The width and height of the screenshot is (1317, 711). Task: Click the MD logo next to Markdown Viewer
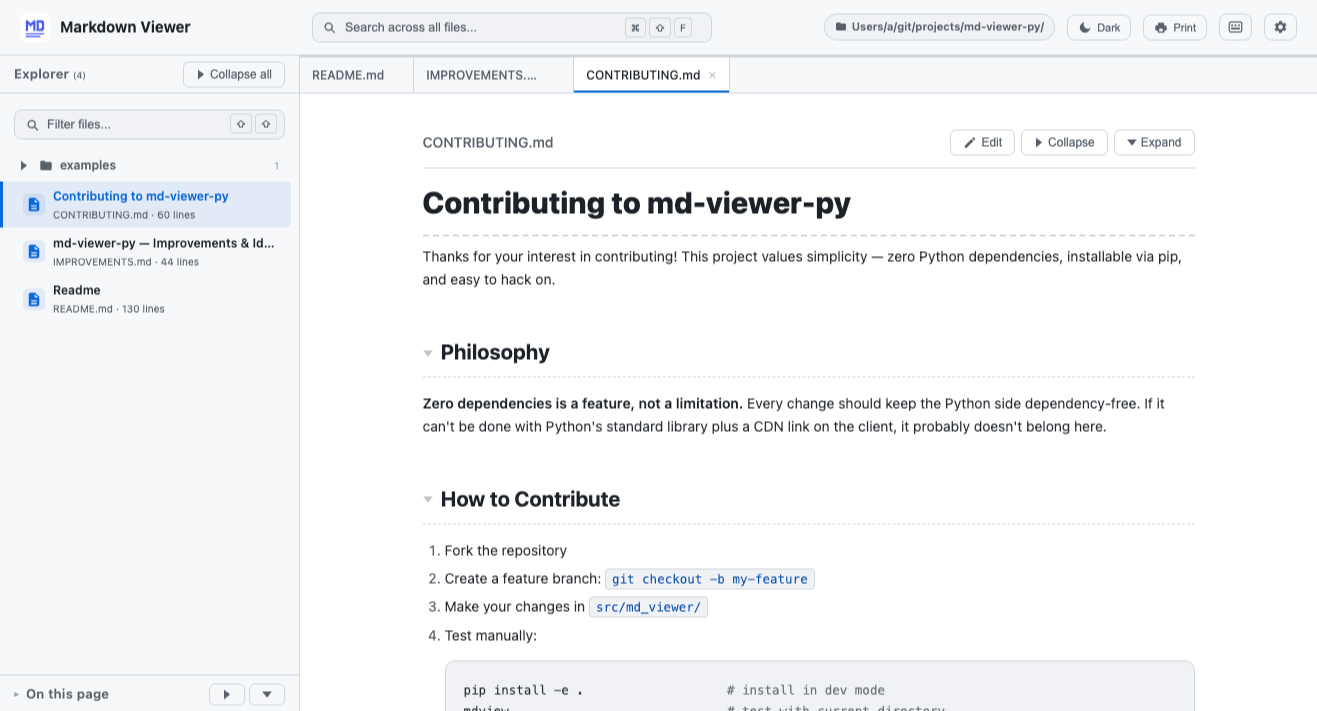point(35,27)
